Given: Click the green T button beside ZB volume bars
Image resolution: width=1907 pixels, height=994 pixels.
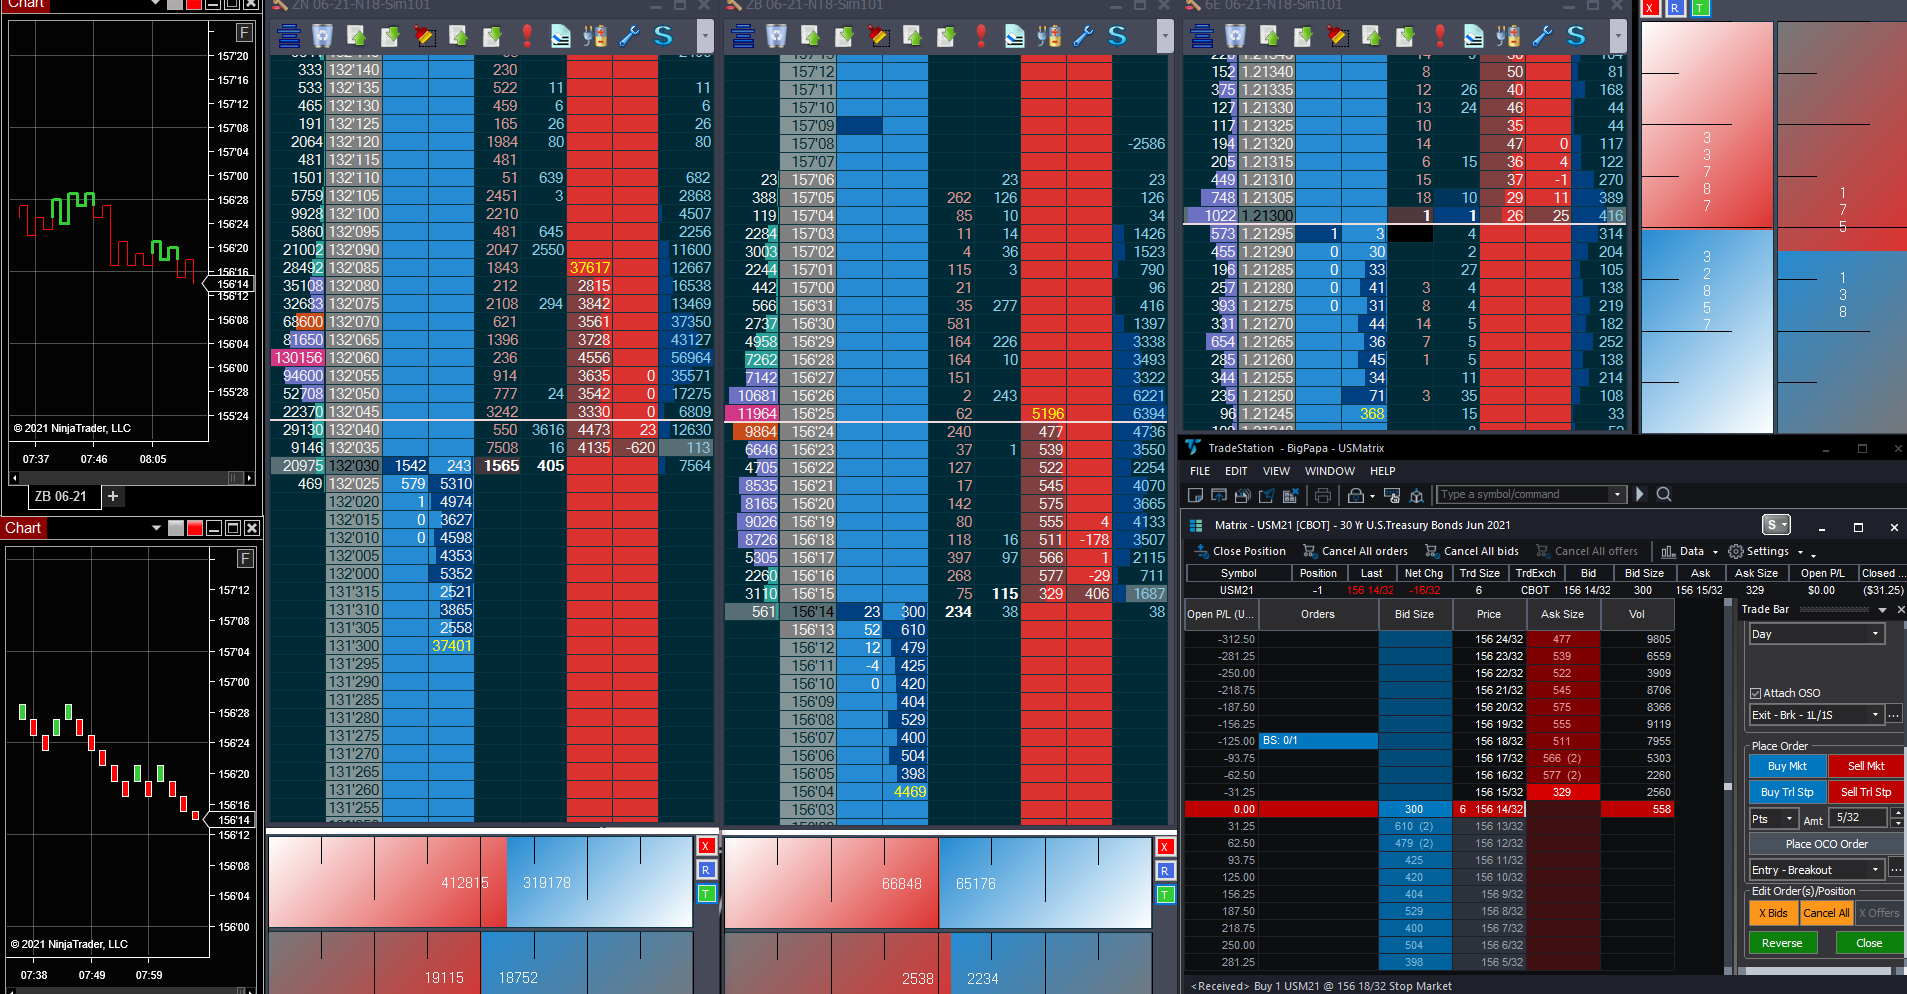Looking at the screenshot, I should coord(1165,894).
